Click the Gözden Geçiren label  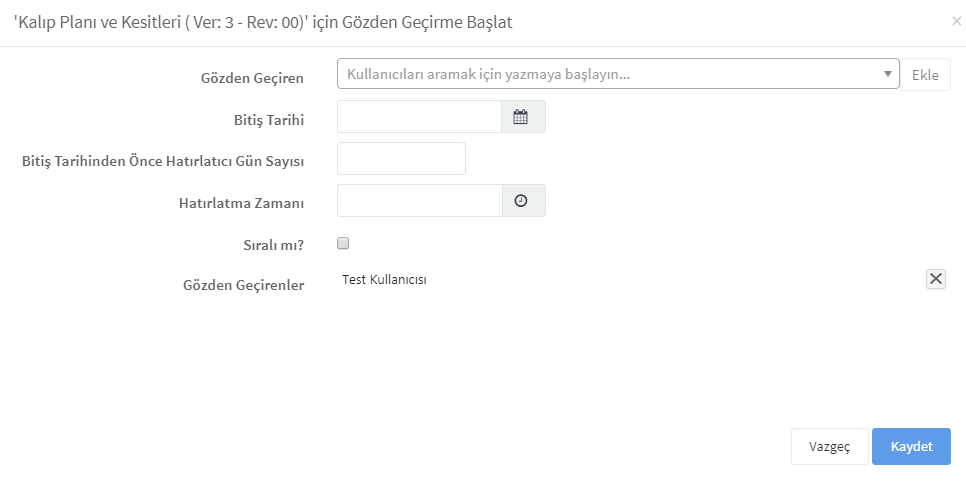coord(252,78)
